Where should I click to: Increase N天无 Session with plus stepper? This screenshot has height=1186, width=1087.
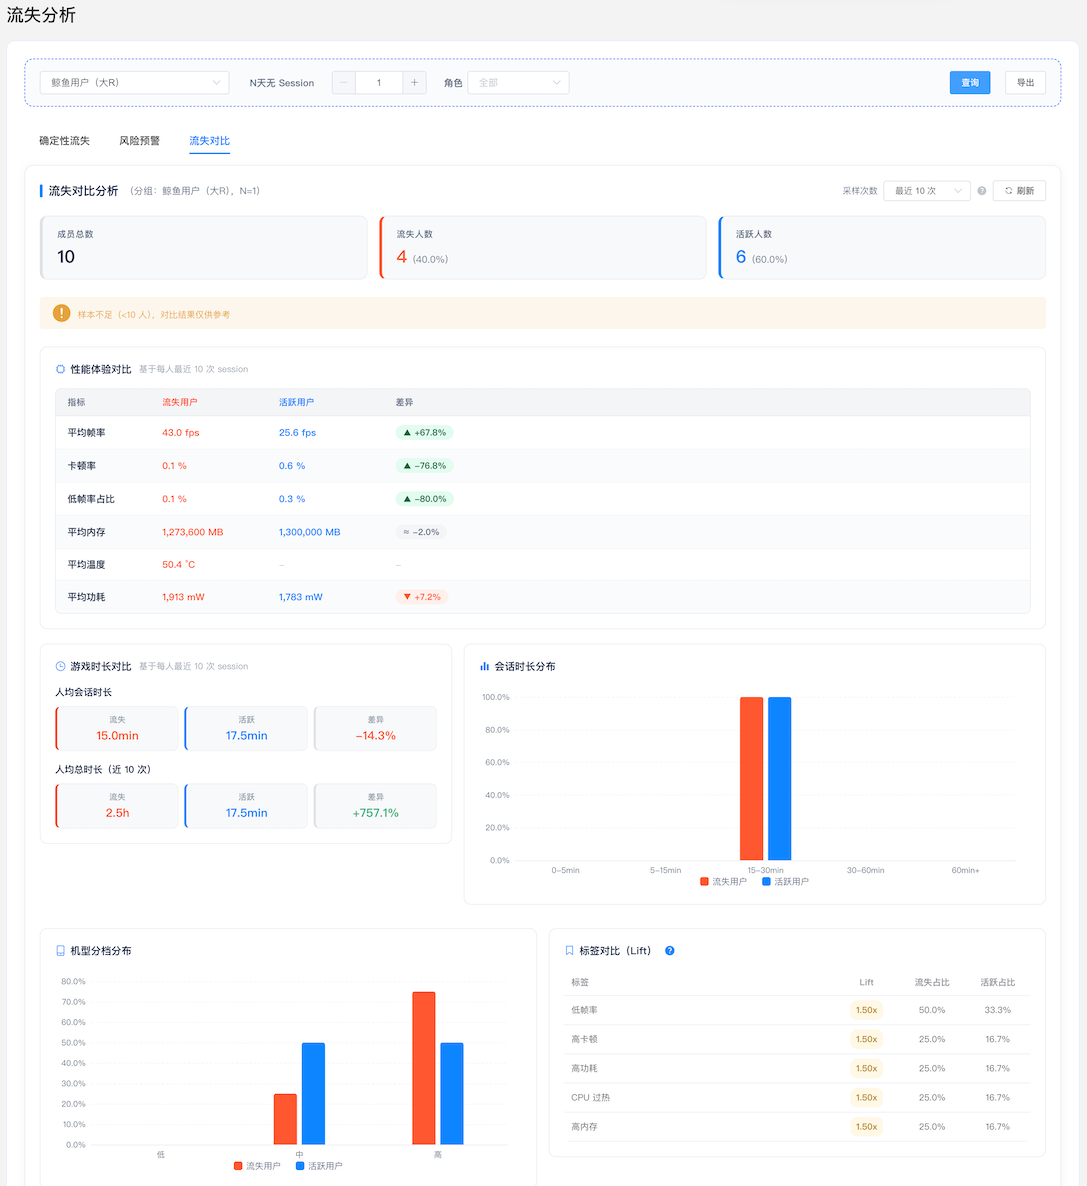[415, 82]
